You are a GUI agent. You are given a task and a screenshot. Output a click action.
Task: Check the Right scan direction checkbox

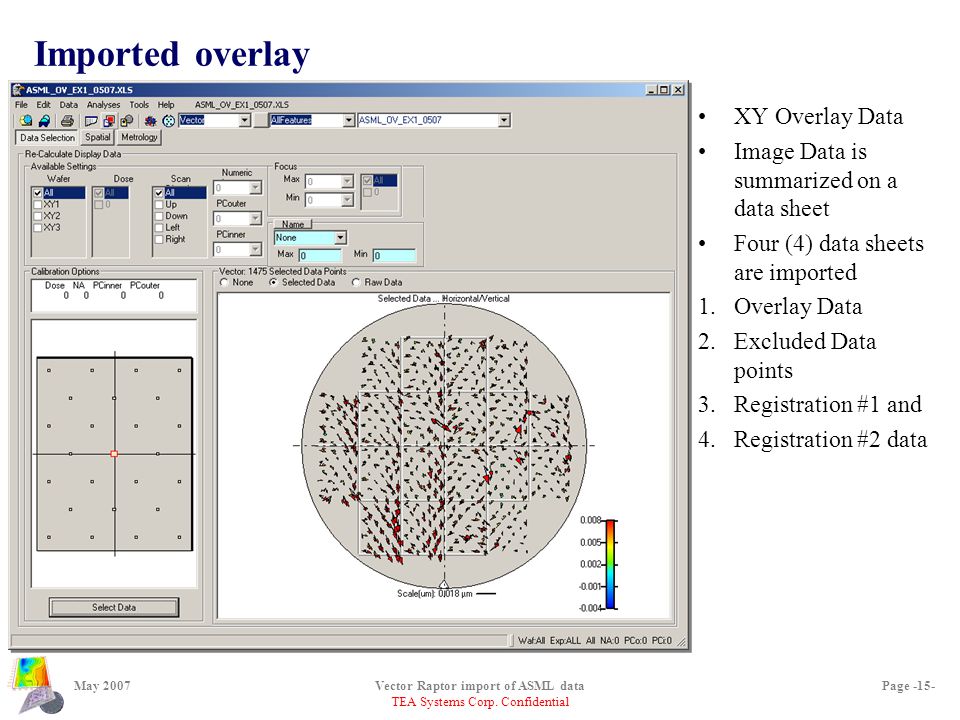[159, 239]
